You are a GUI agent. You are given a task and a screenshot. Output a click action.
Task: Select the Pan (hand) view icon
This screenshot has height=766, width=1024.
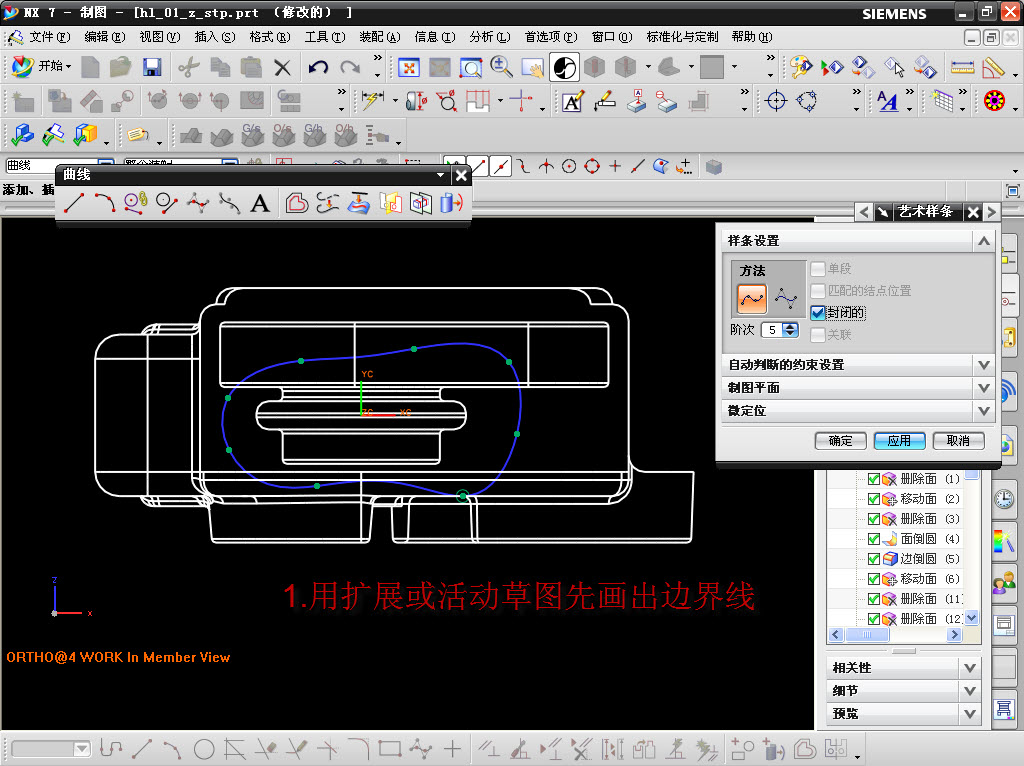[x=533, y=67]
